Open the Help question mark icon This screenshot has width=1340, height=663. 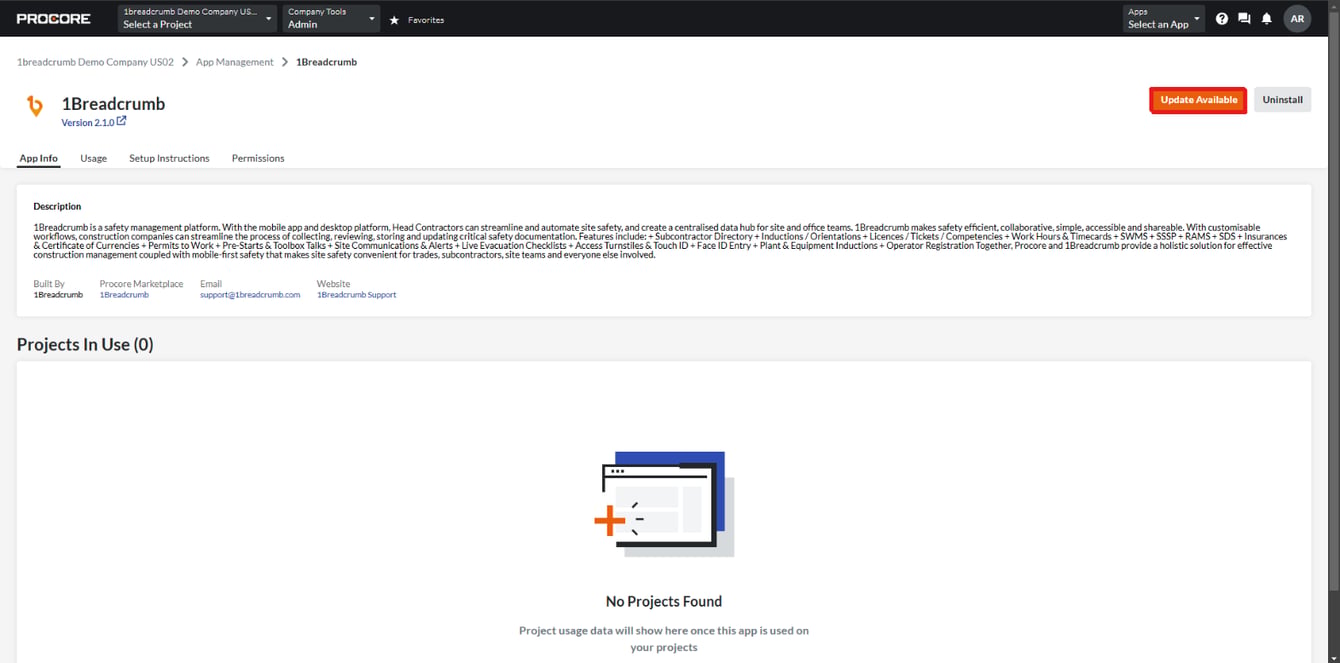coord(1222,19)
